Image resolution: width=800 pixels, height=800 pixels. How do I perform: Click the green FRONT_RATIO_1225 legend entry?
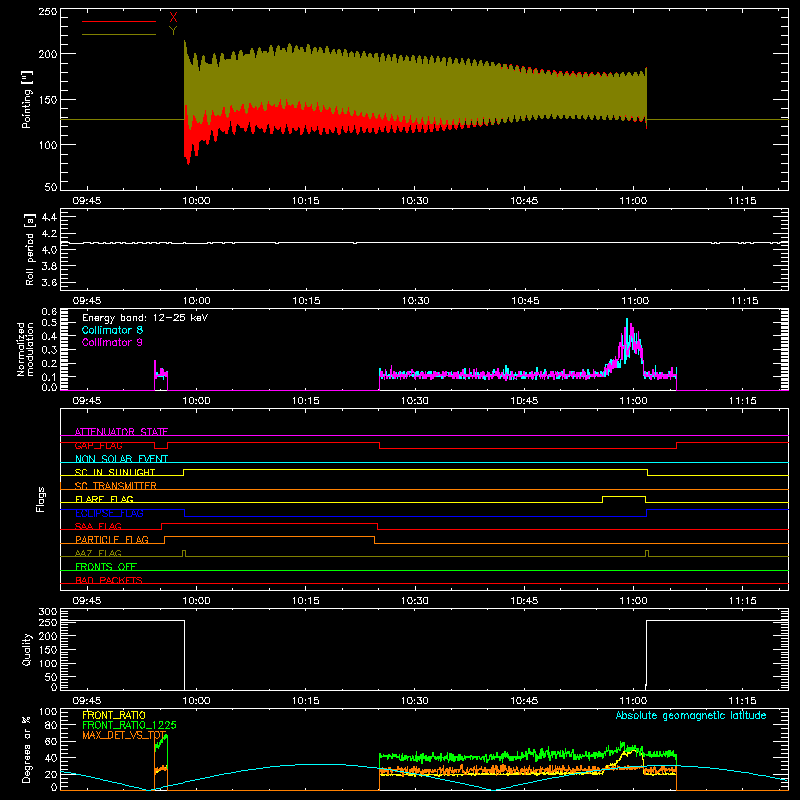coord(130,725)
